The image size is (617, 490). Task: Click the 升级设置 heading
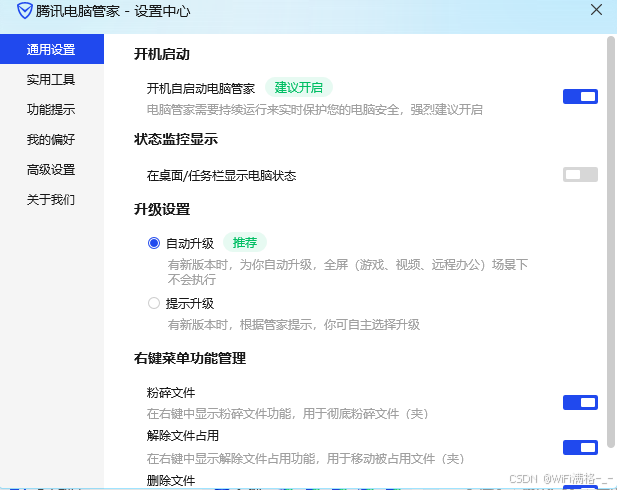[162, 209]
